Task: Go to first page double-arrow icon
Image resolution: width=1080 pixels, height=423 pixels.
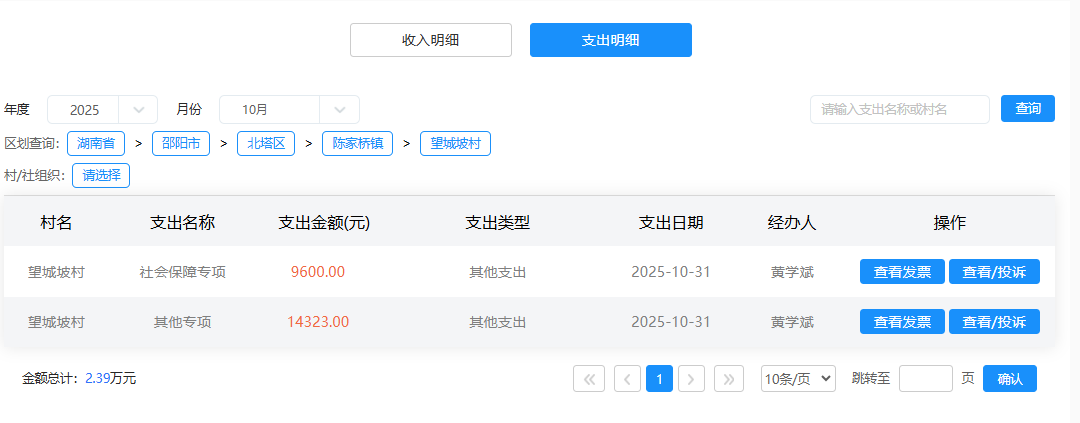Action: [x=589, y=379]
